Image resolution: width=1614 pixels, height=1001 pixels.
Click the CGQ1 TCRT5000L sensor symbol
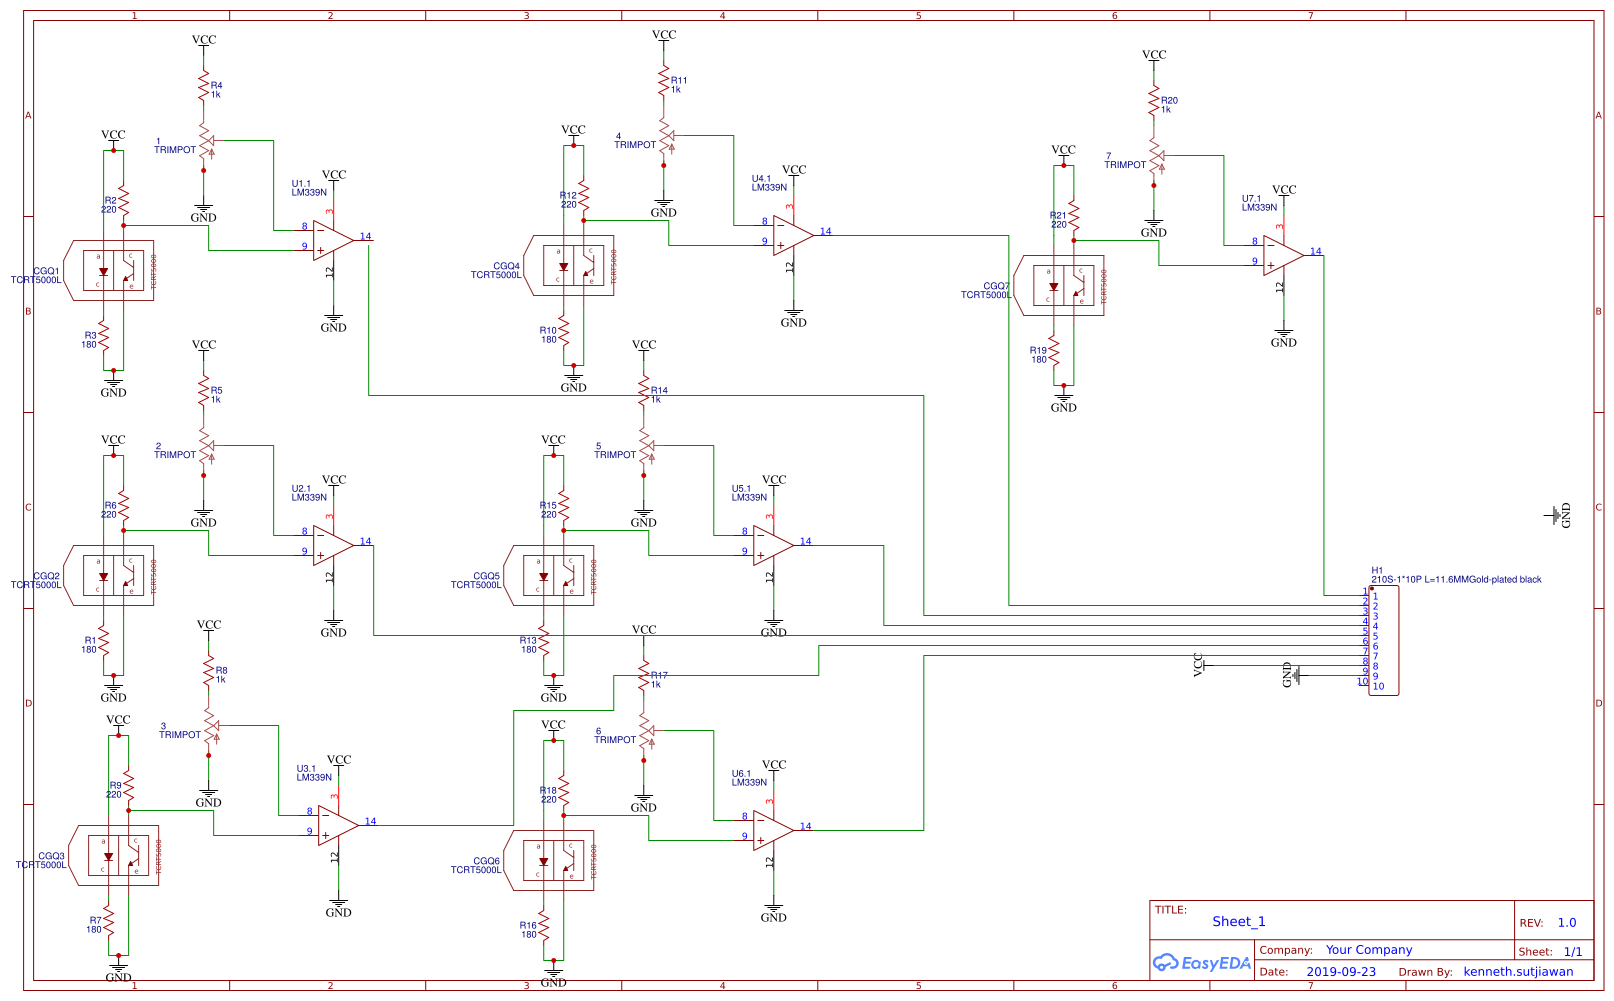click(x=110, y=270)
